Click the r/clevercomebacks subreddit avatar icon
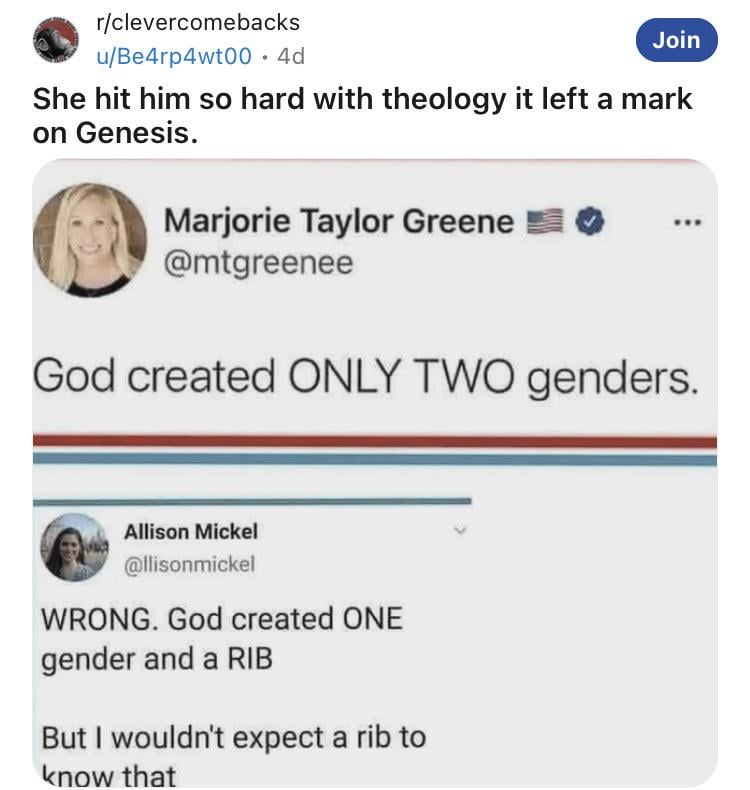This screenshot has width=750, height=790. point(55,38)
